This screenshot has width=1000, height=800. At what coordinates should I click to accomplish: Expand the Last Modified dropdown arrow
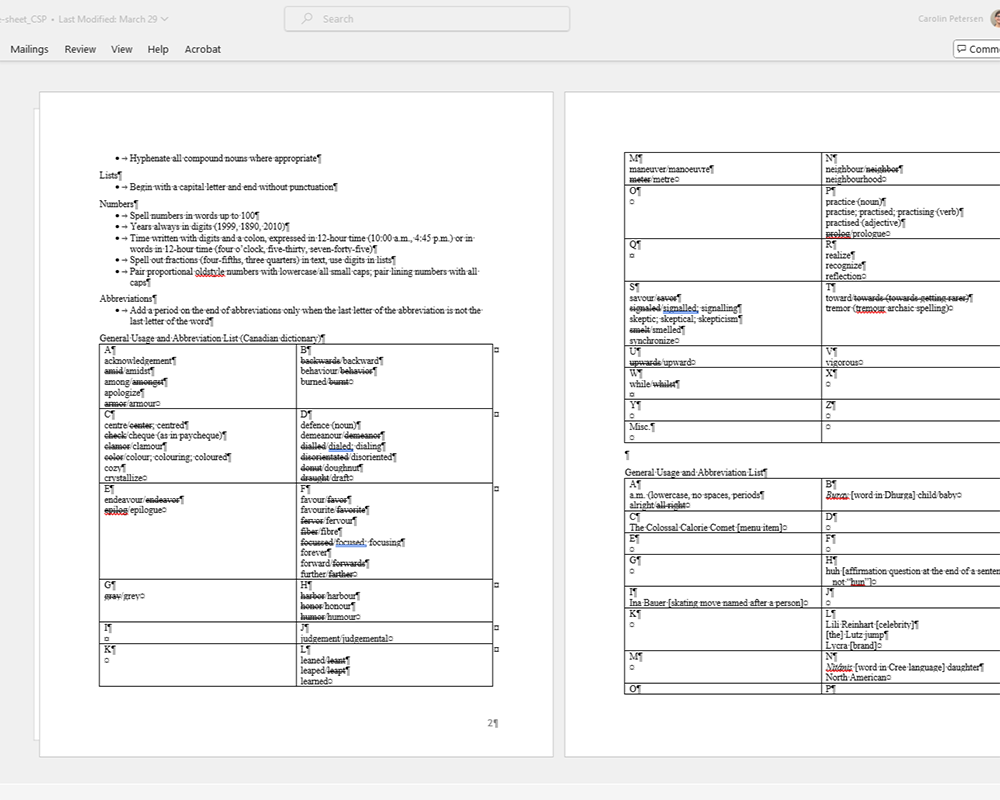click(165, 19)
